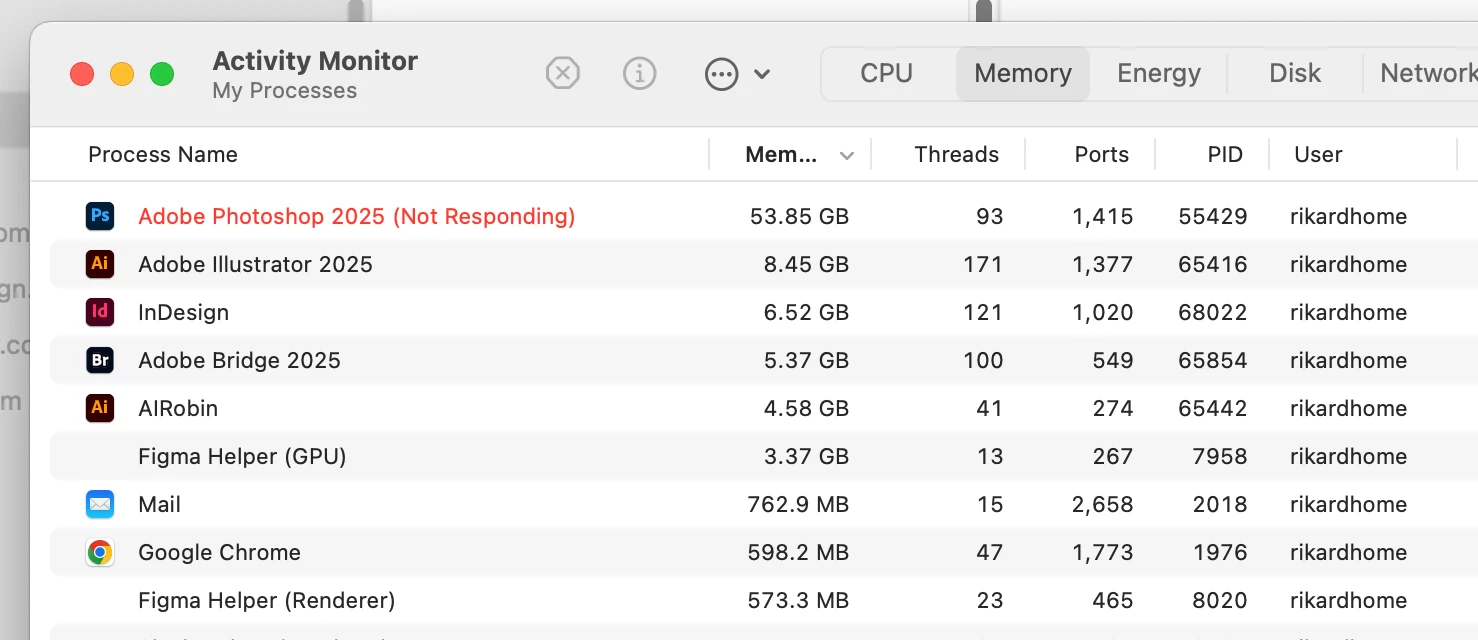Click the Google Chrome process icon
Image resolution: width=1478 pixels, height=640 pixels.
click(x=100, y=552)
